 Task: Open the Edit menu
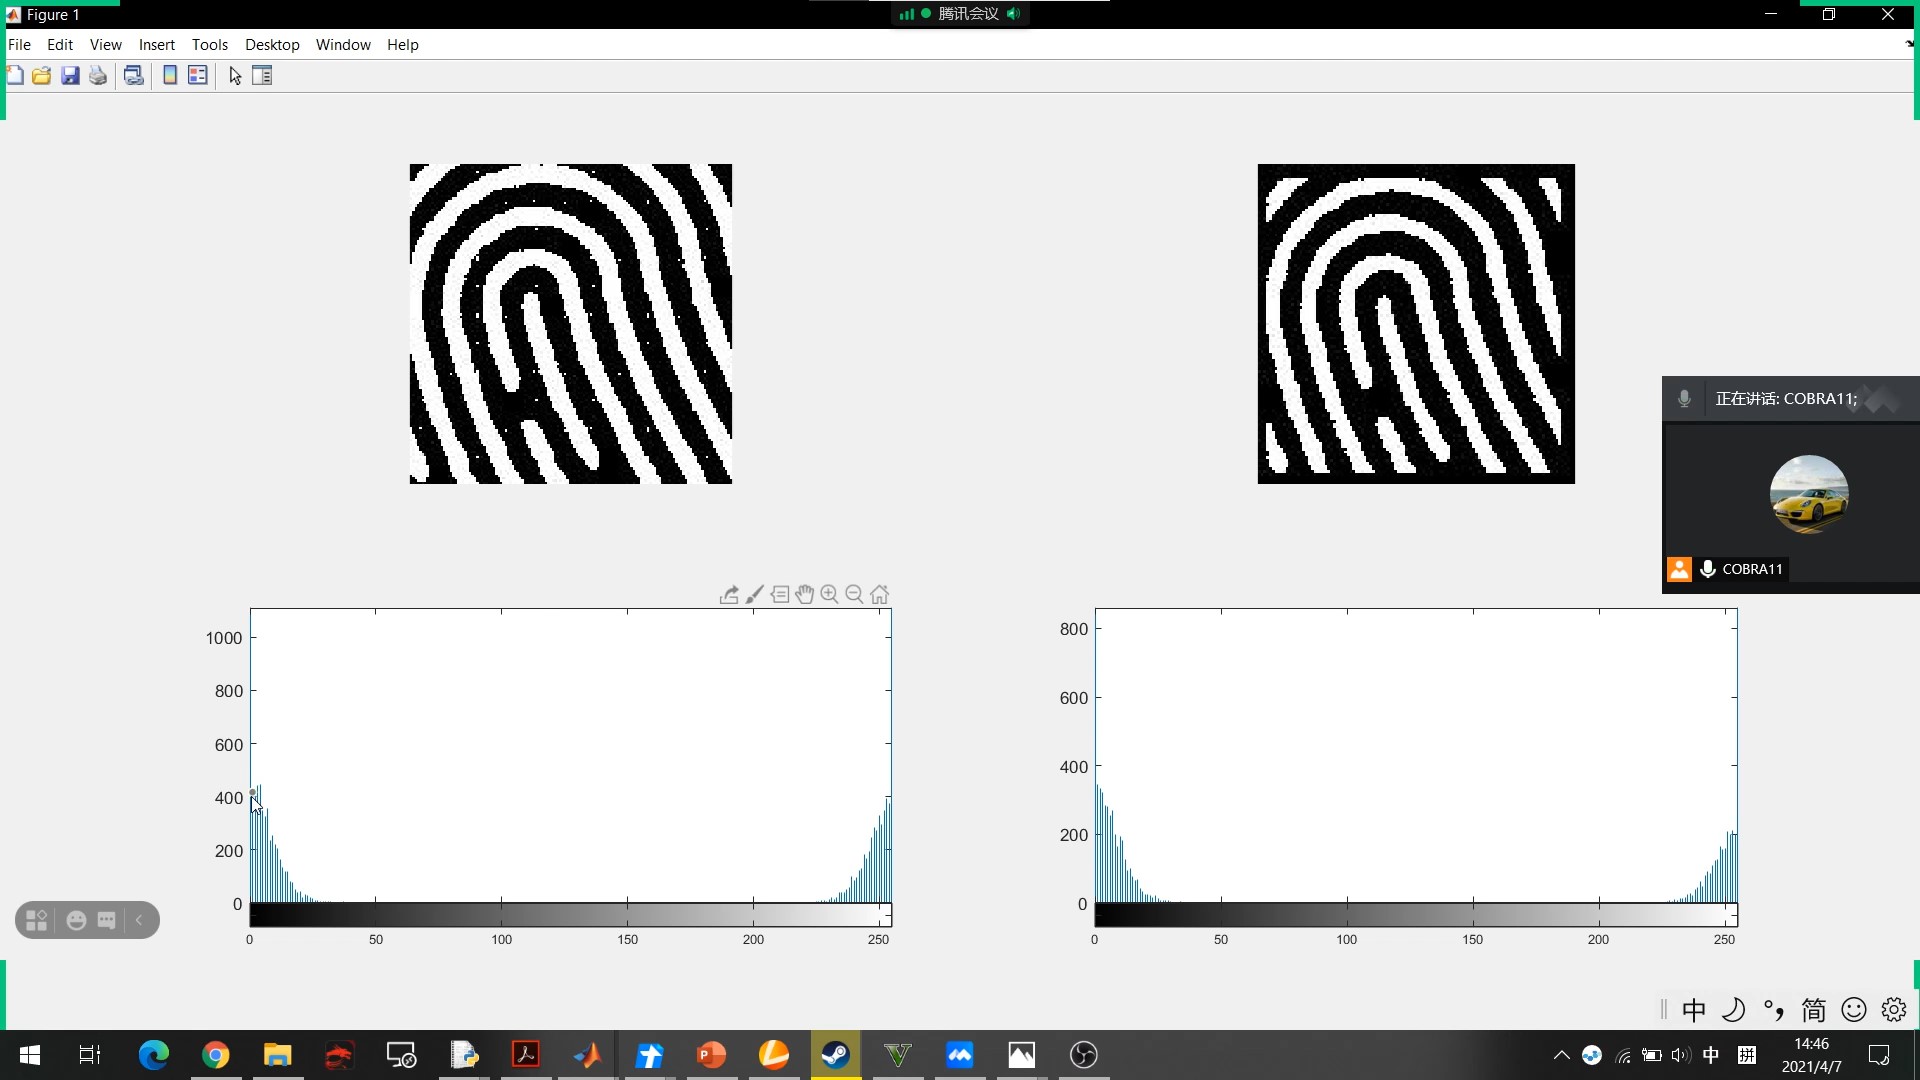60,44
